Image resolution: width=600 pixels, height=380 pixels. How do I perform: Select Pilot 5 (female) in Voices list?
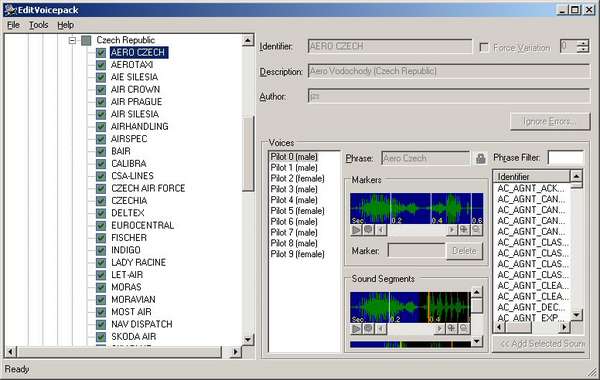(297, 211)
